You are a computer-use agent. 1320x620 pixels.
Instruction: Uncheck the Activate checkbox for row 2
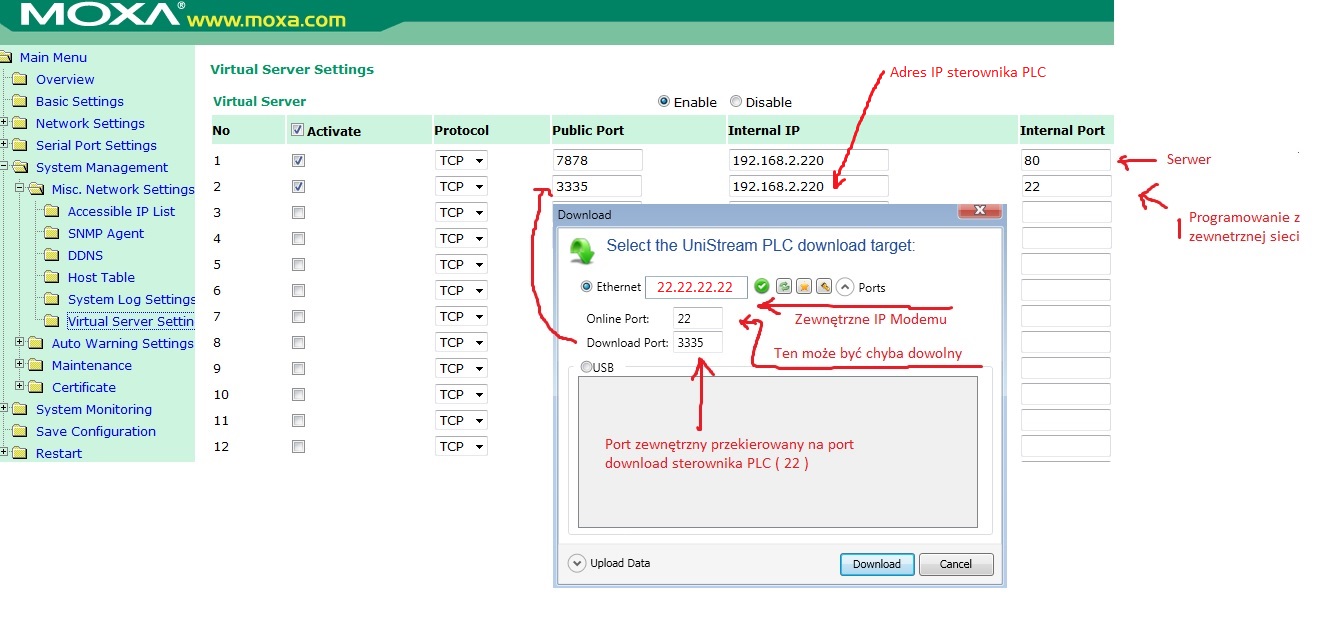coord(298,186)
